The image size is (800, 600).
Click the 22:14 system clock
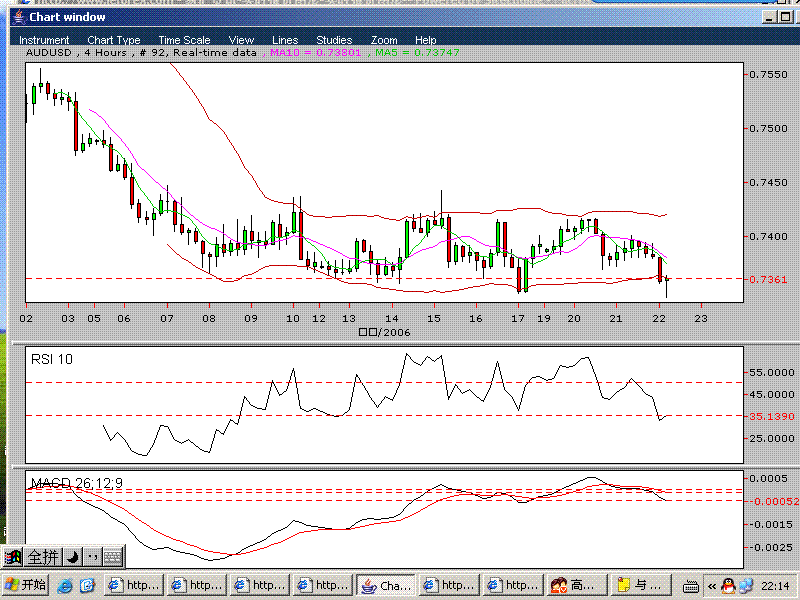(x=776, y=586)
